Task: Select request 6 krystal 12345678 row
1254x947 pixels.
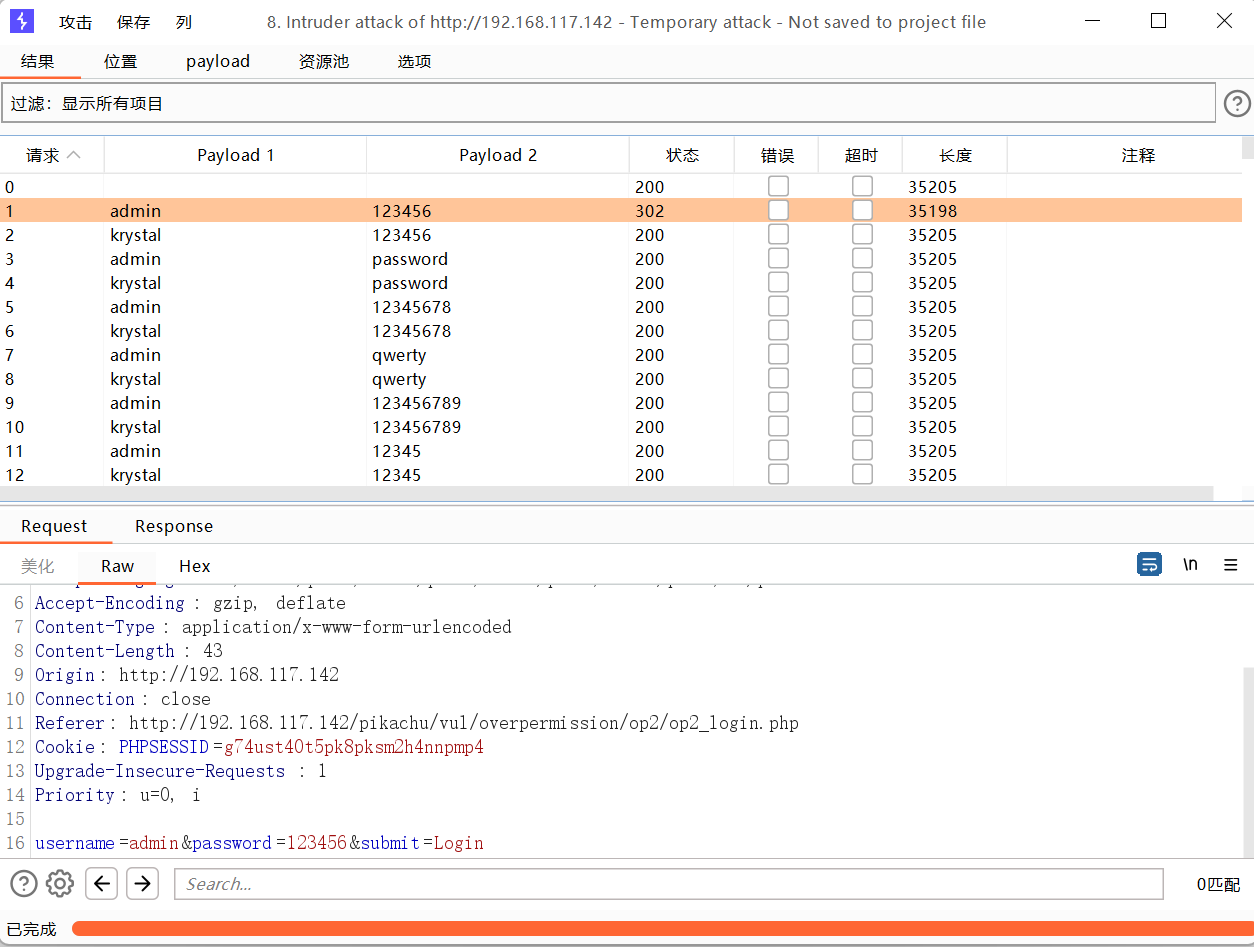Action: 621,331
